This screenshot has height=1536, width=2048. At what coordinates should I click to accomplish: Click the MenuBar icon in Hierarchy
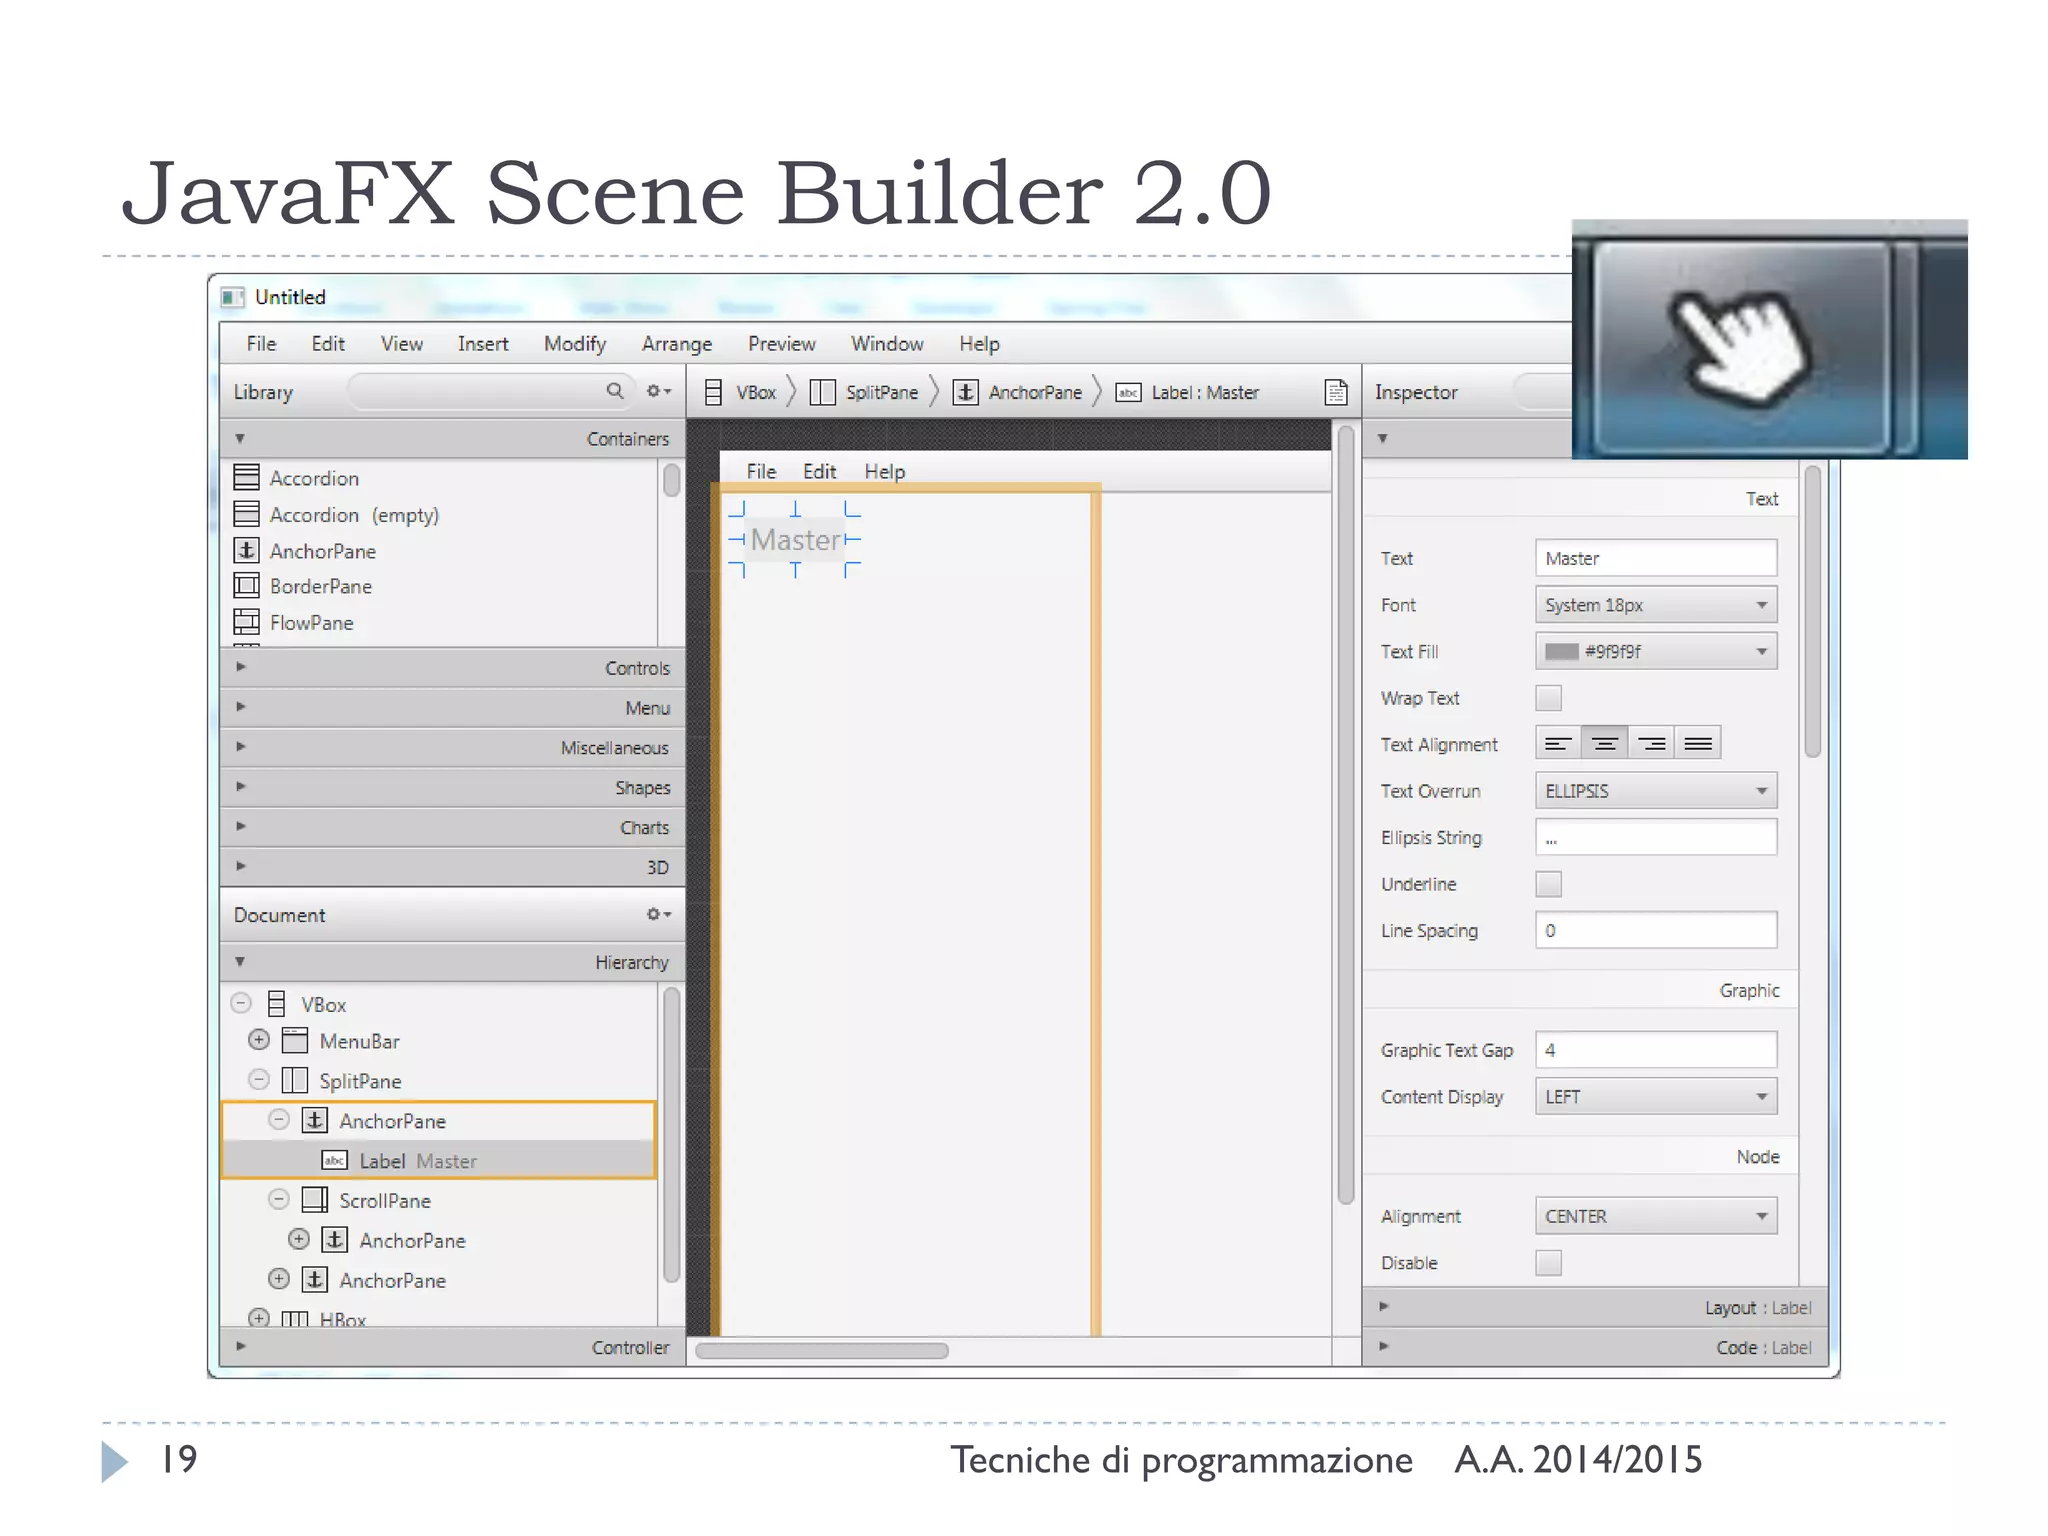(x=294, y=1040)
